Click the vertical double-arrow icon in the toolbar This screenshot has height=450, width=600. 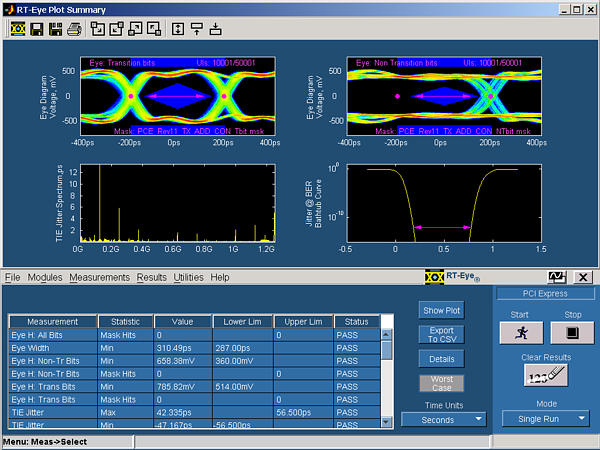point(178,29)
